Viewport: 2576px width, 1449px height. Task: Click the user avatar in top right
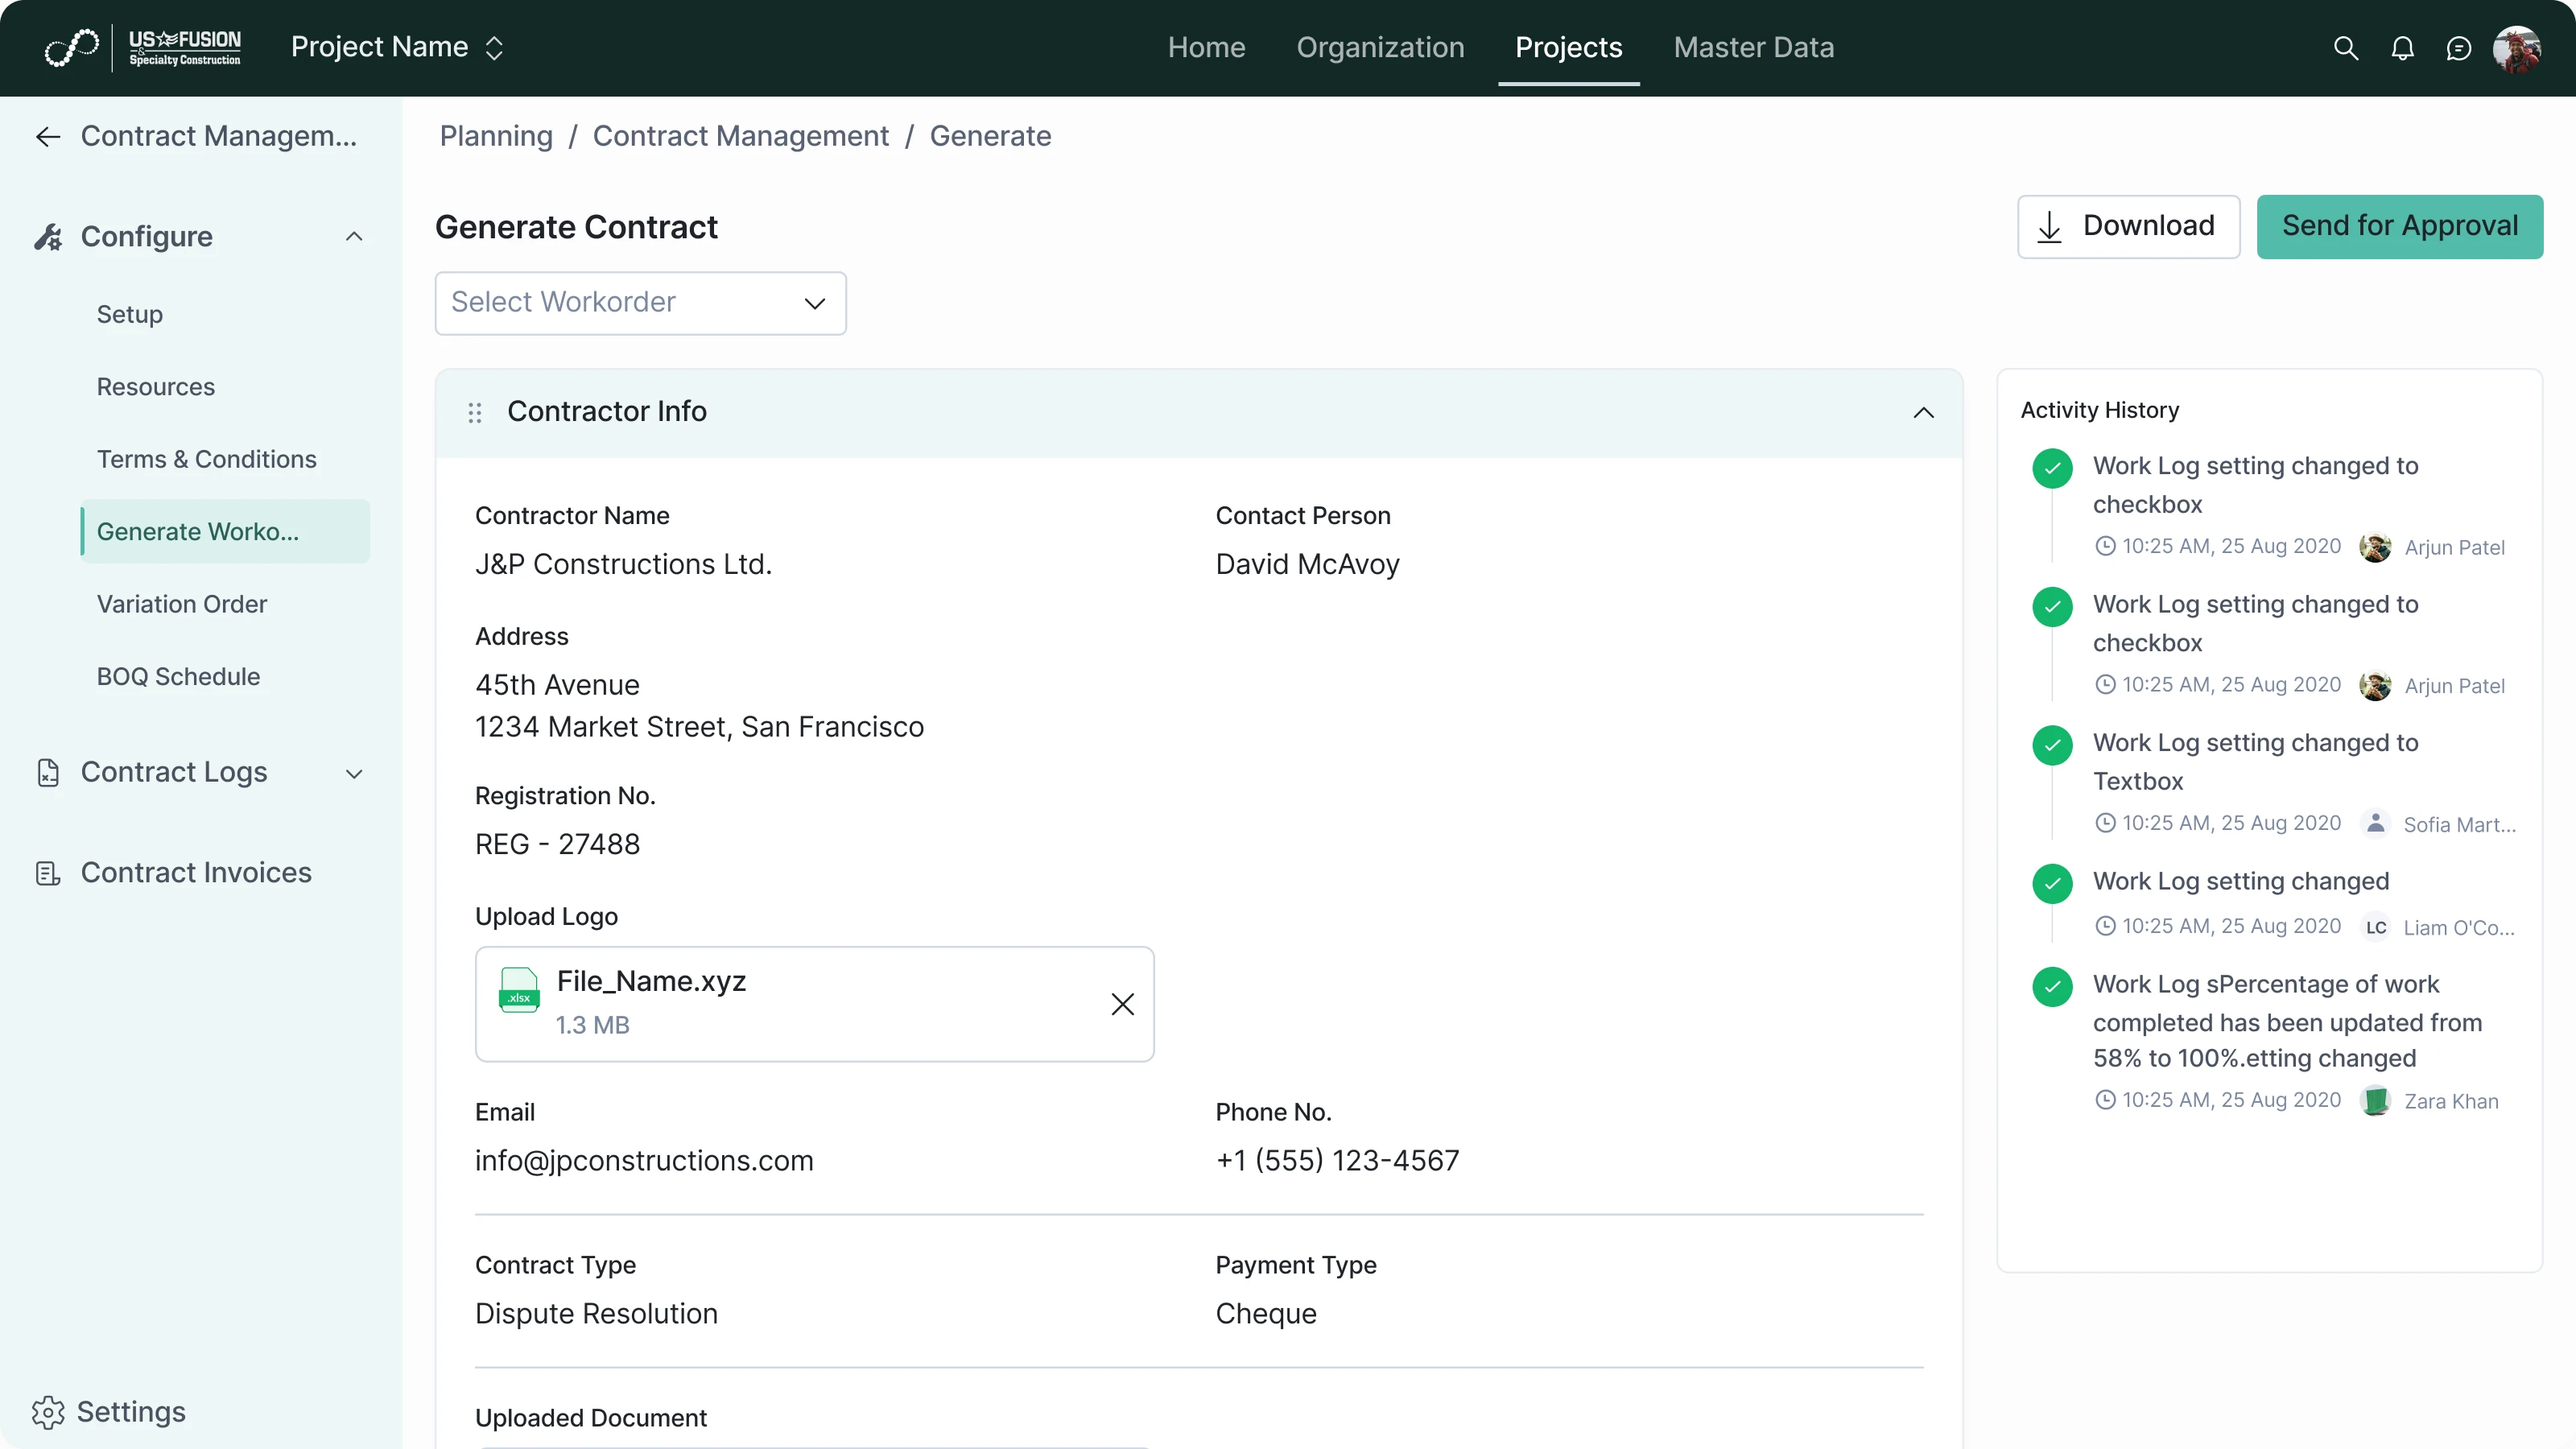point(2518,47)
